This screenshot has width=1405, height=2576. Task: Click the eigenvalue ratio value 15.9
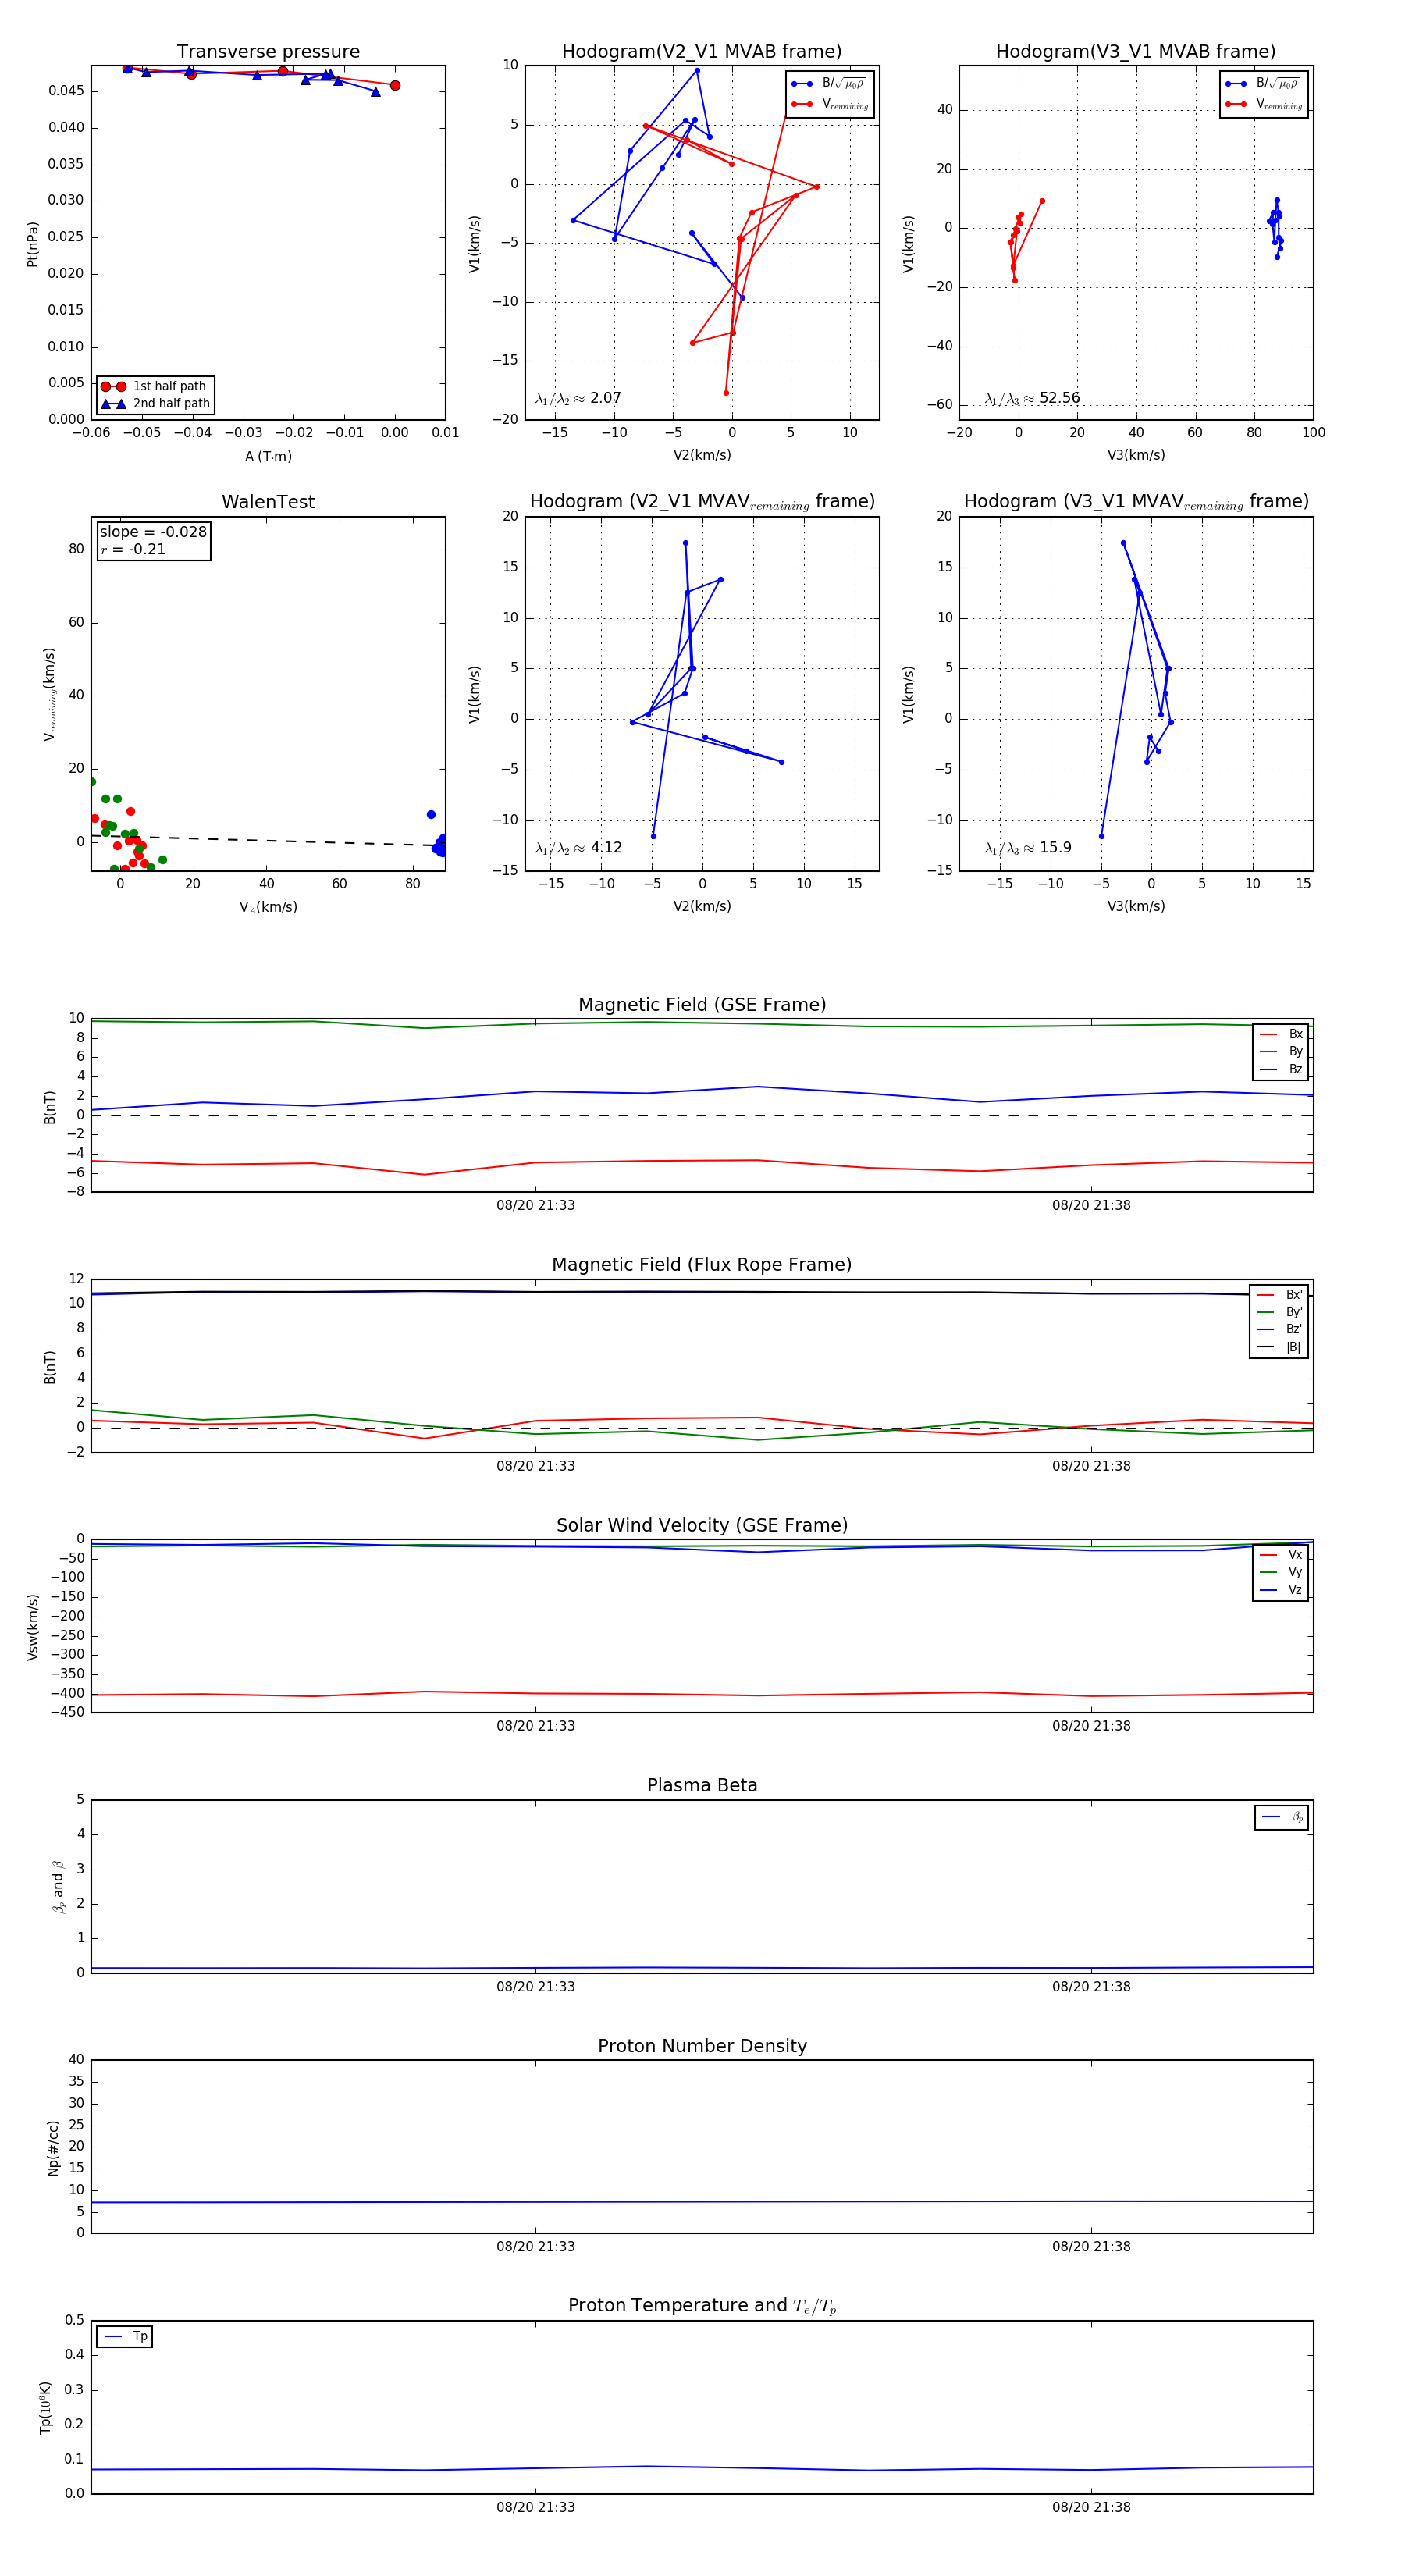coord(1055,848)
